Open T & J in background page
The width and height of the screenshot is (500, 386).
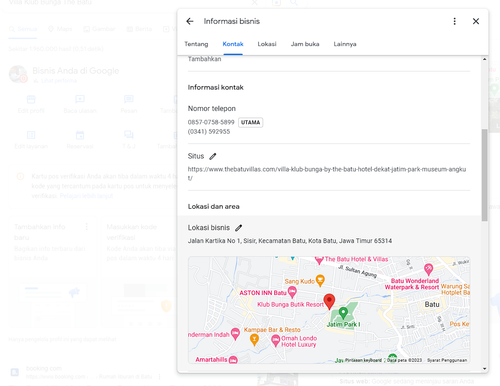(129, 140)
